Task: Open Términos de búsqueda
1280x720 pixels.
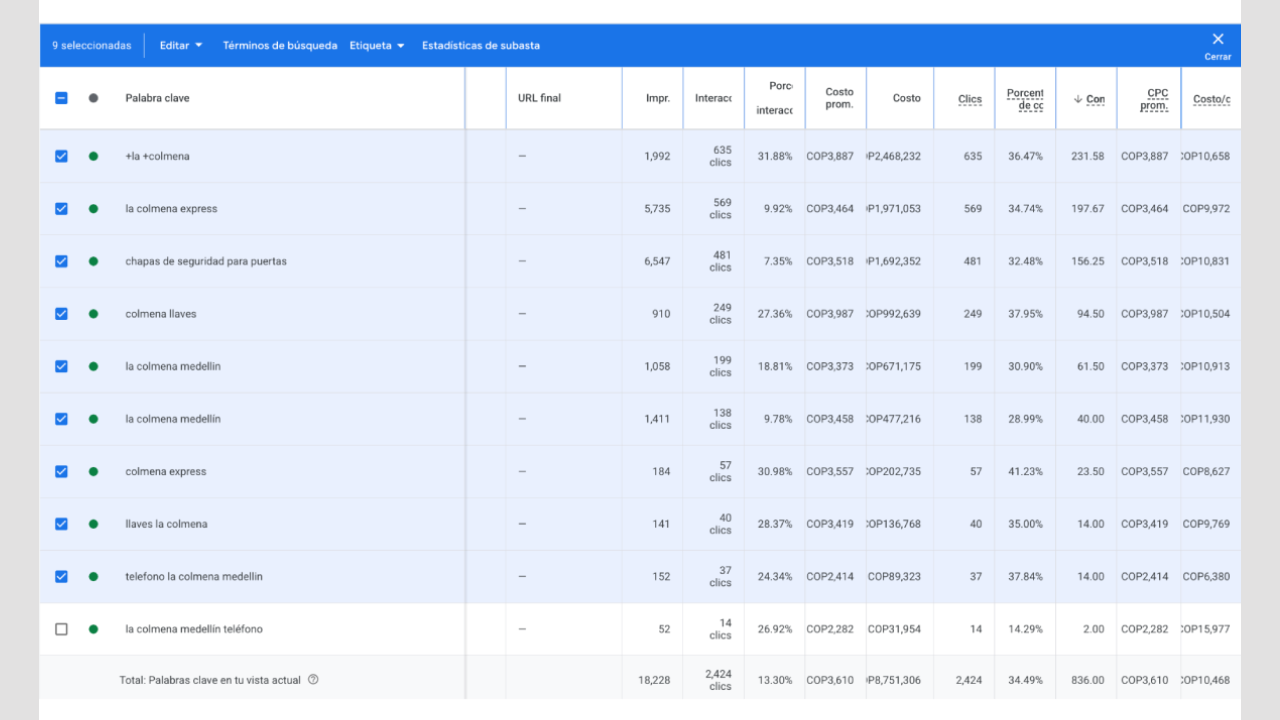Action: (x=279, y=45)
